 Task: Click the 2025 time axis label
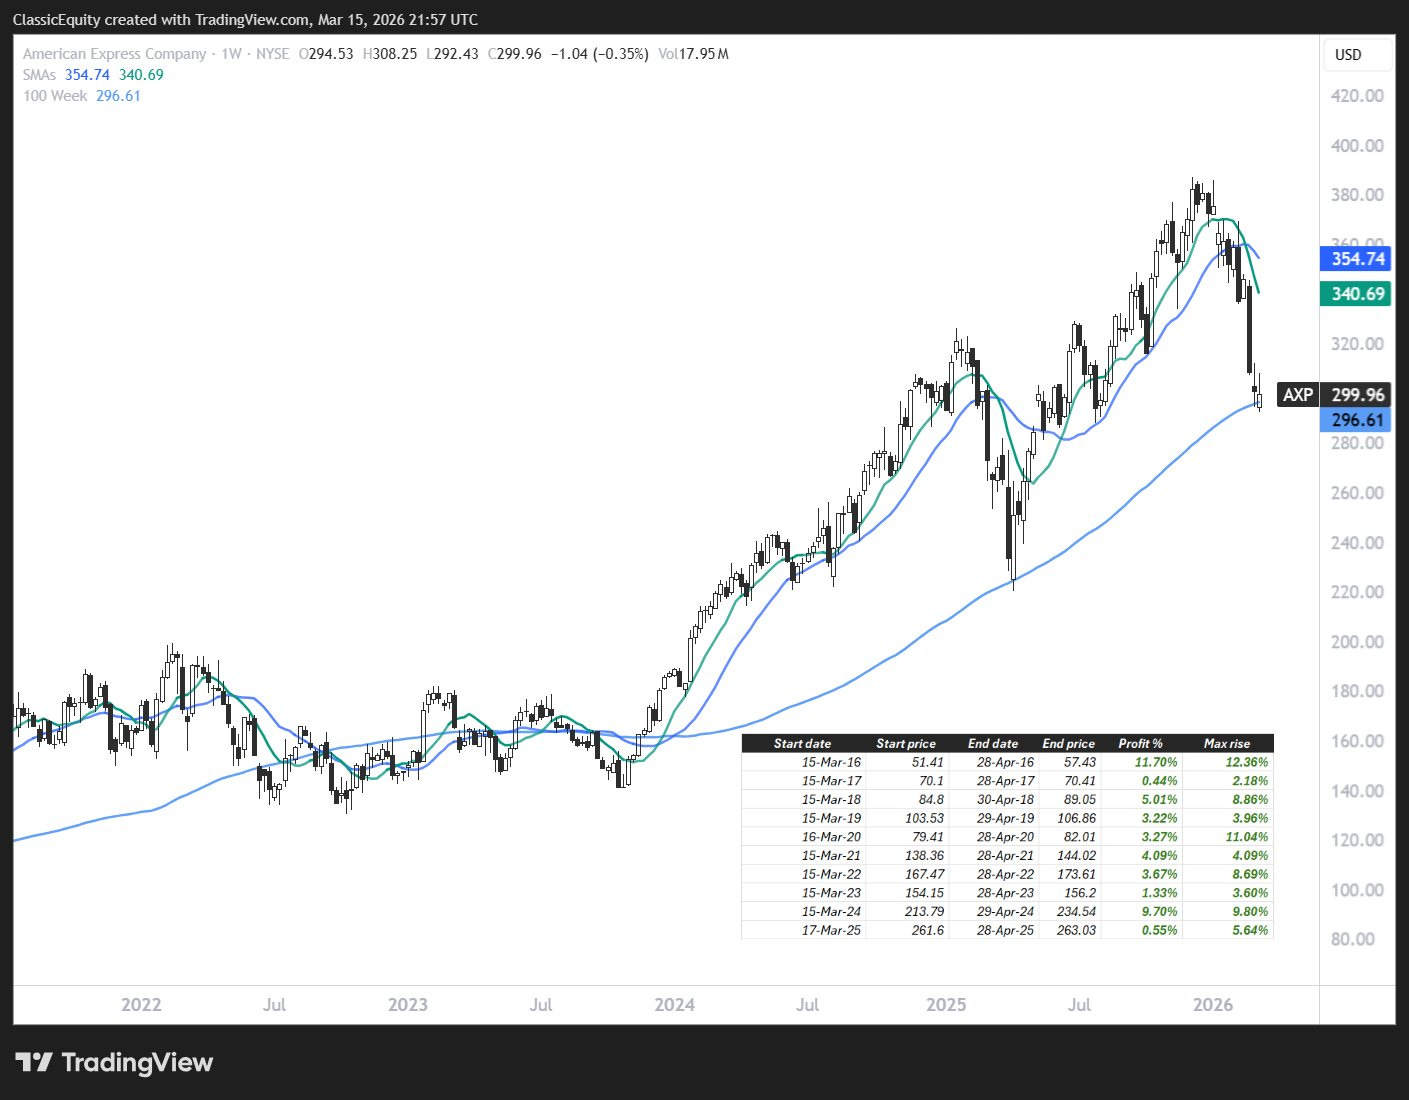(x=946, y=1005)
